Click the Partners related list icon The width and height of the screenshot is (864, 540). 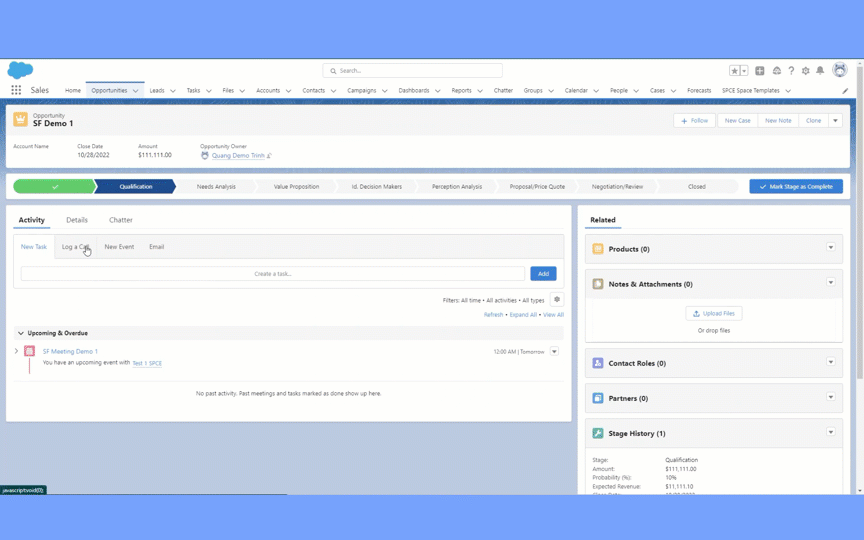point(598,398)
